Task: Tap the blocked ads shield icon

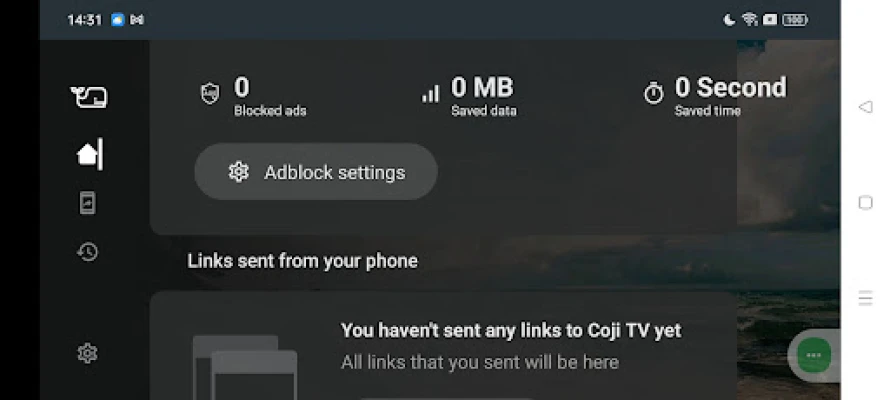Action: click(210, 94)
